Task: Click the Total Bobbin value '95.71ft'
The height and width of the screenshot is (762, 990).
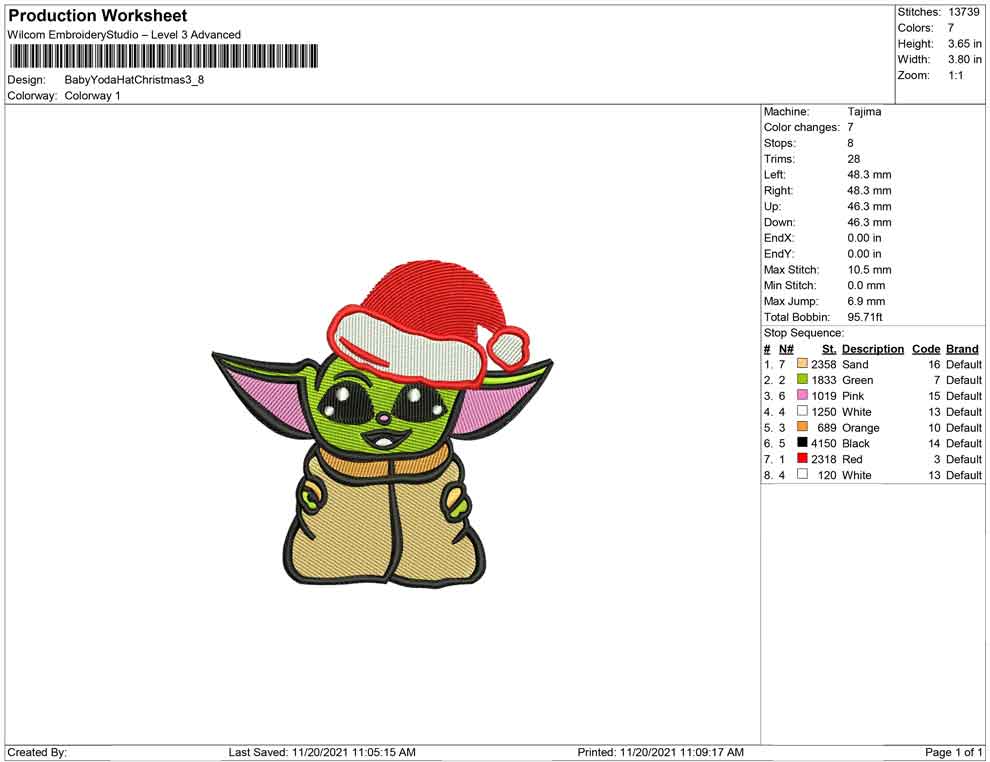Action: 865,317
